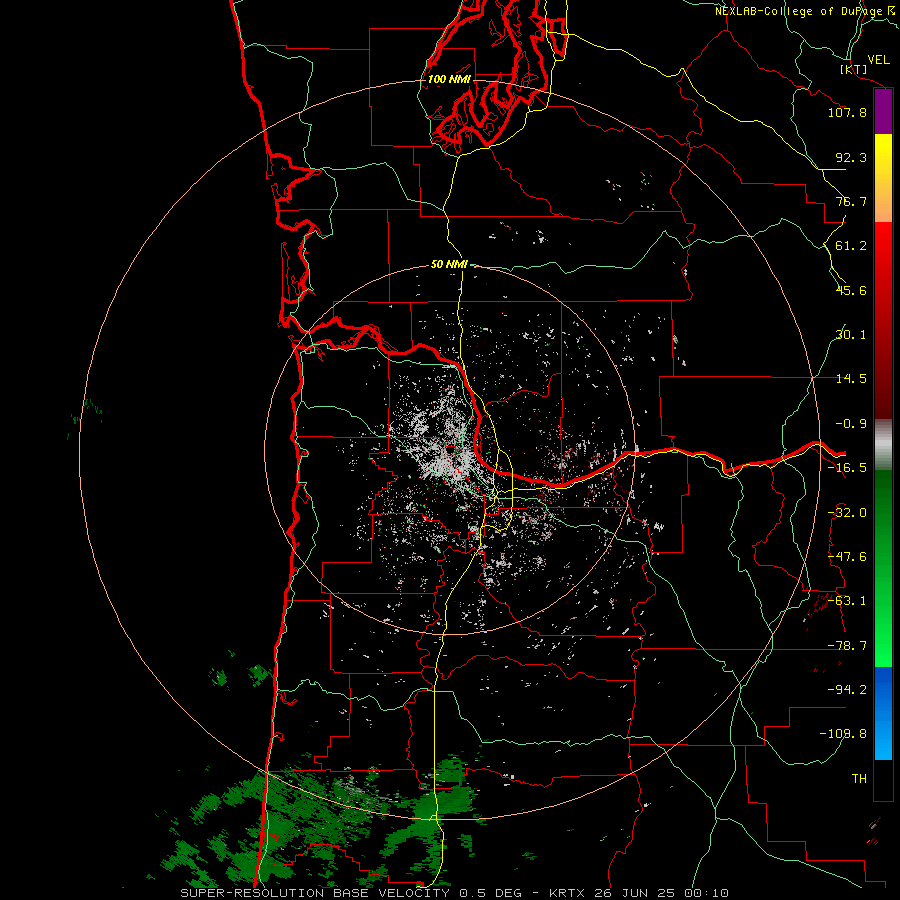Click the VEL legend title
This screenshot has width=900, height=900.
(x=879, y=60)
